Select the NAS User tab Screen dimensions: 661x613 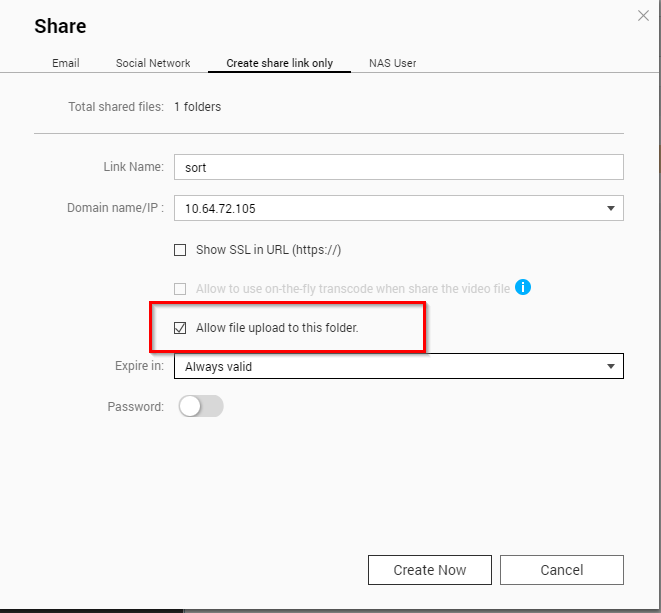pos(392,63)
